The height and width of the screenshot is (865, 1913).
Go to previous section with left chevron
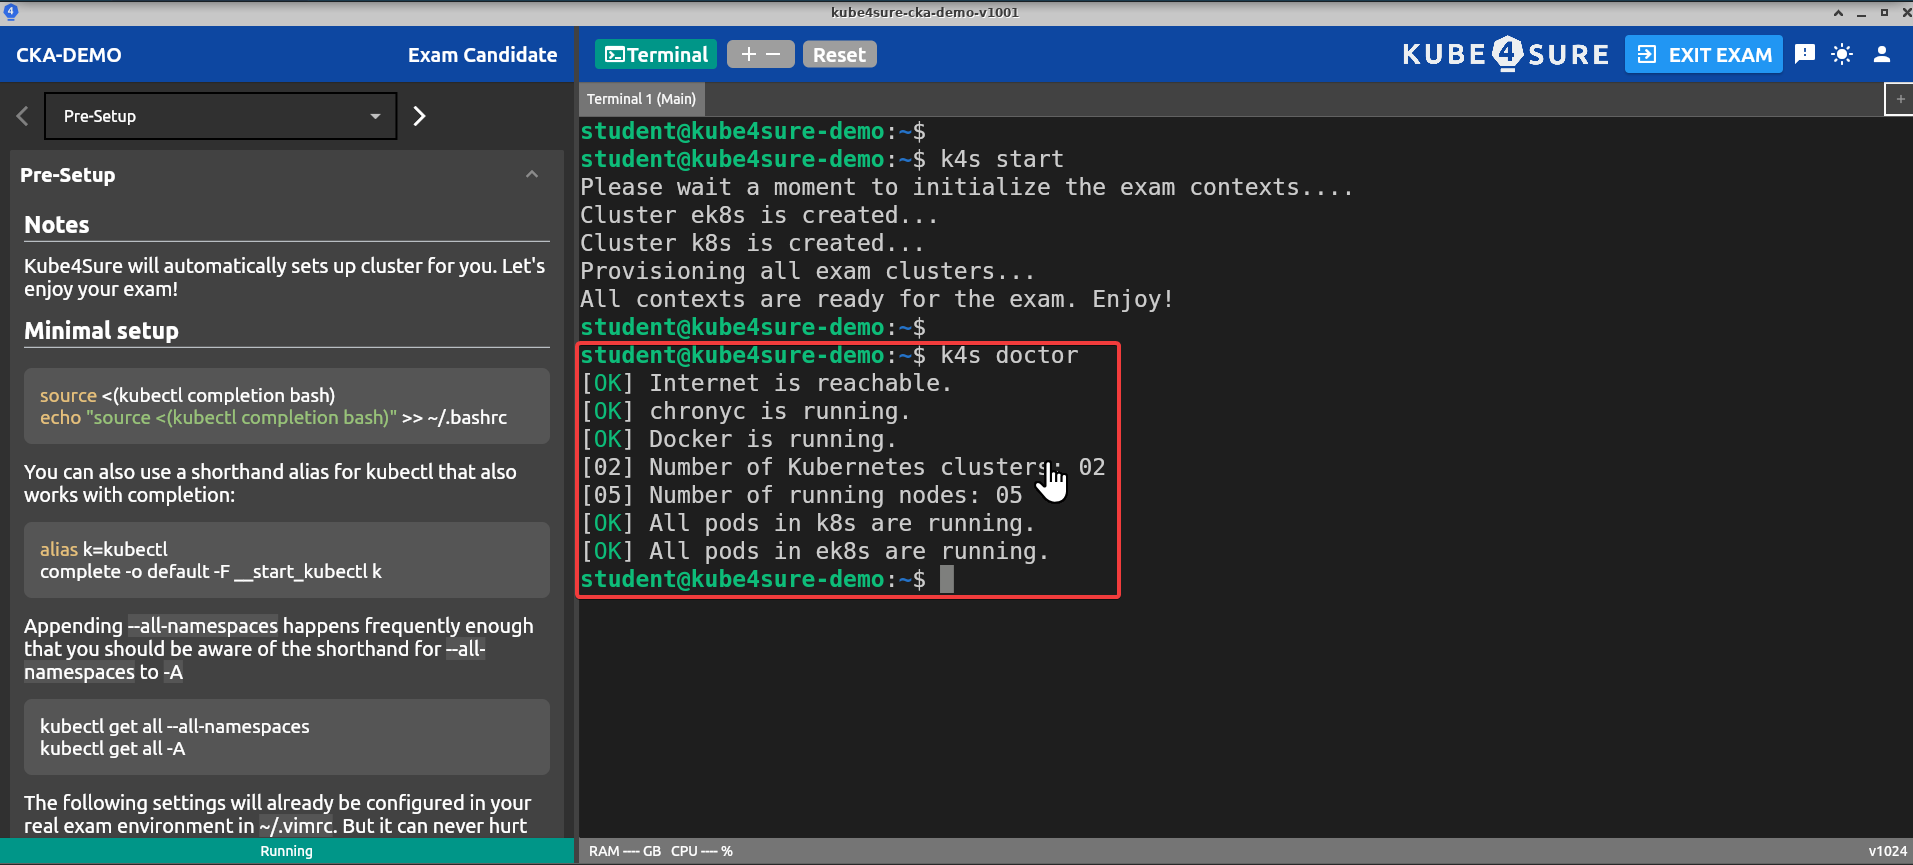tap(23, 116)
